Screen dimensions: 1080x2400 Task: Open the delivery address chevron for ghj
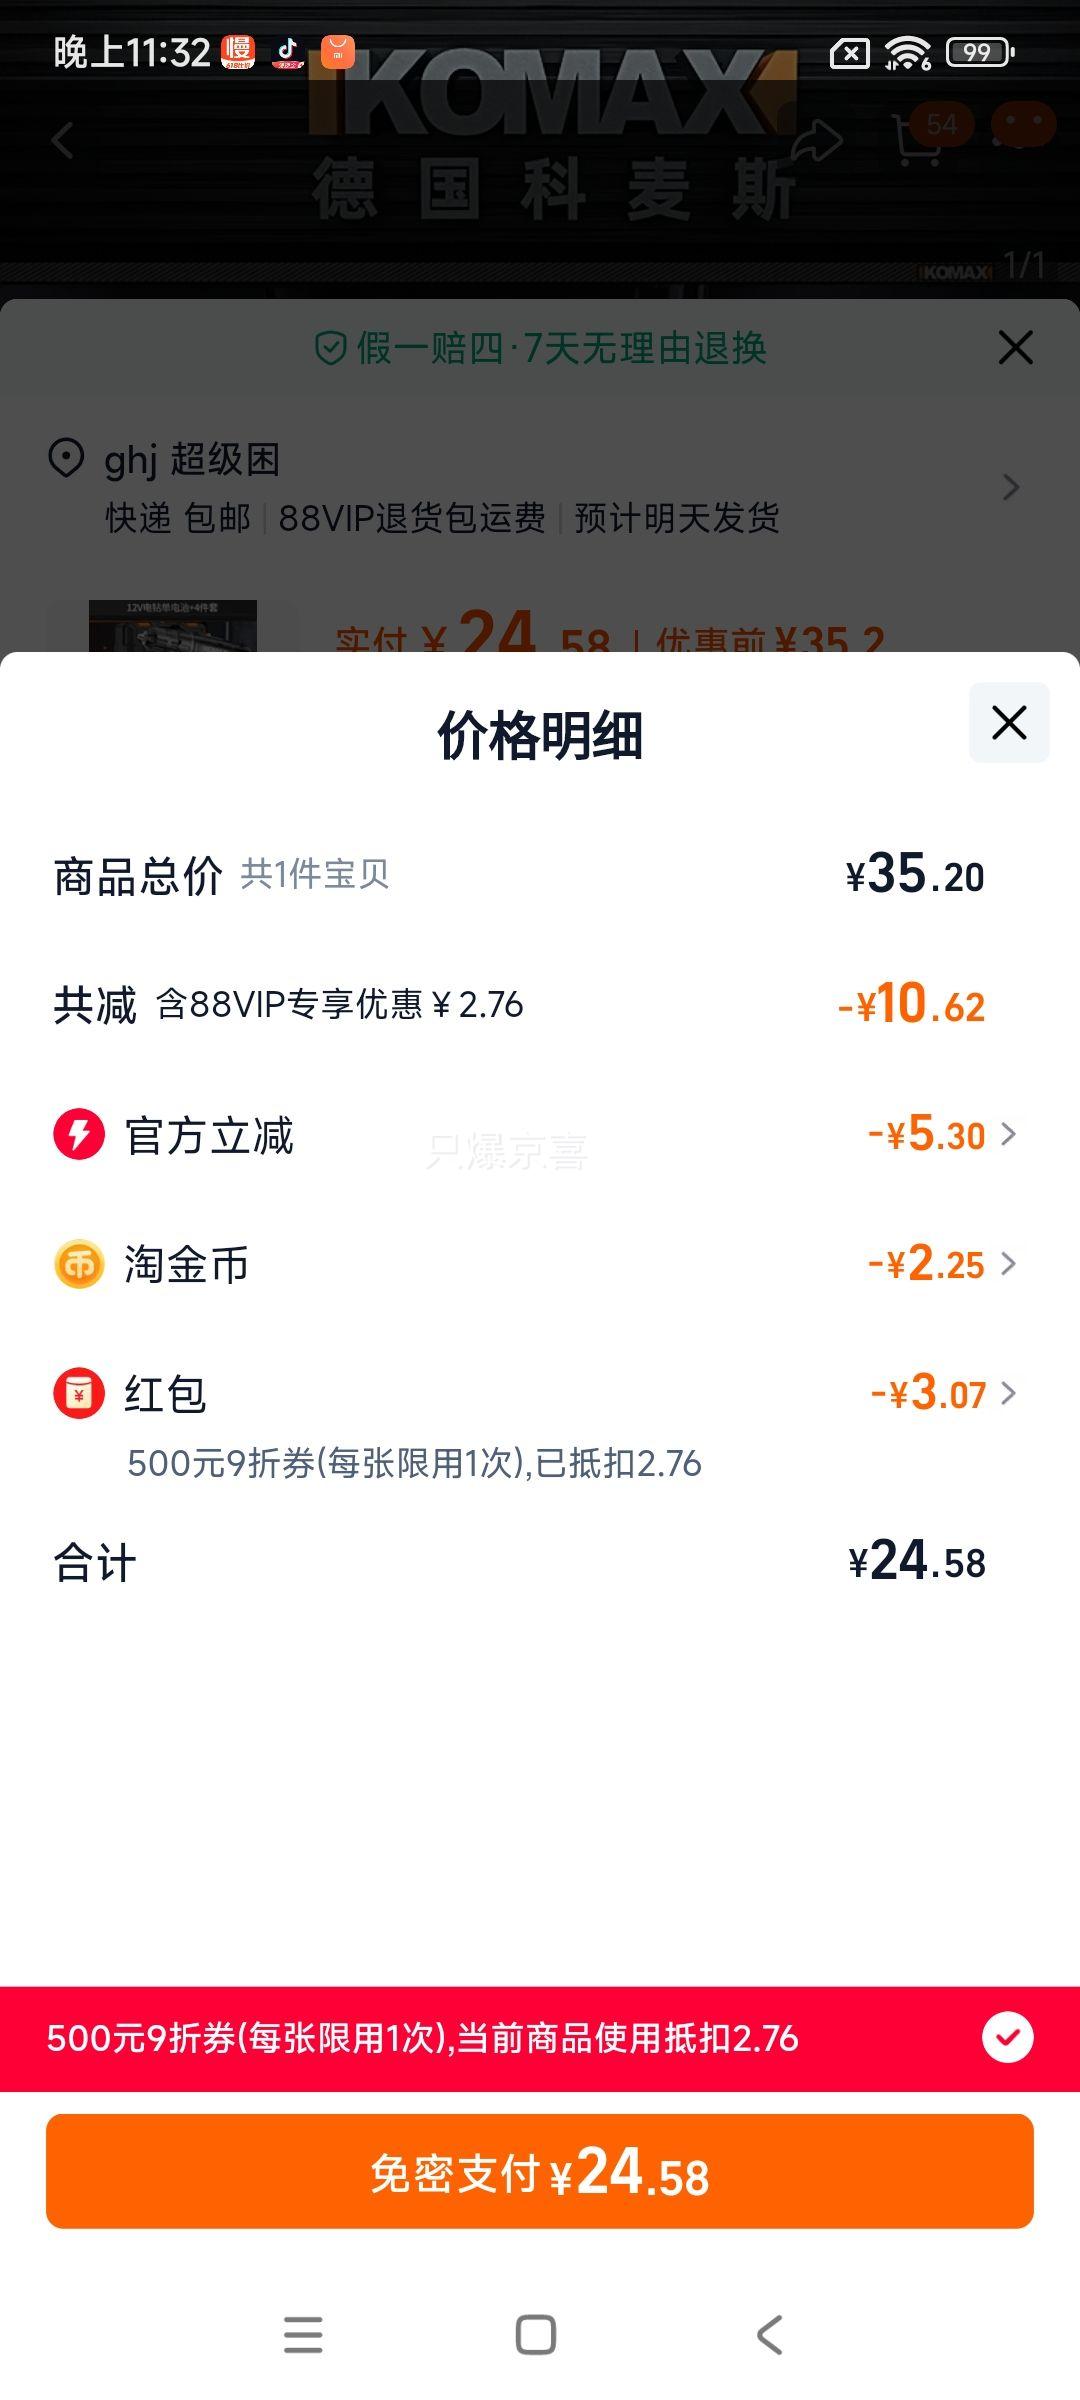coord(1011,487)
